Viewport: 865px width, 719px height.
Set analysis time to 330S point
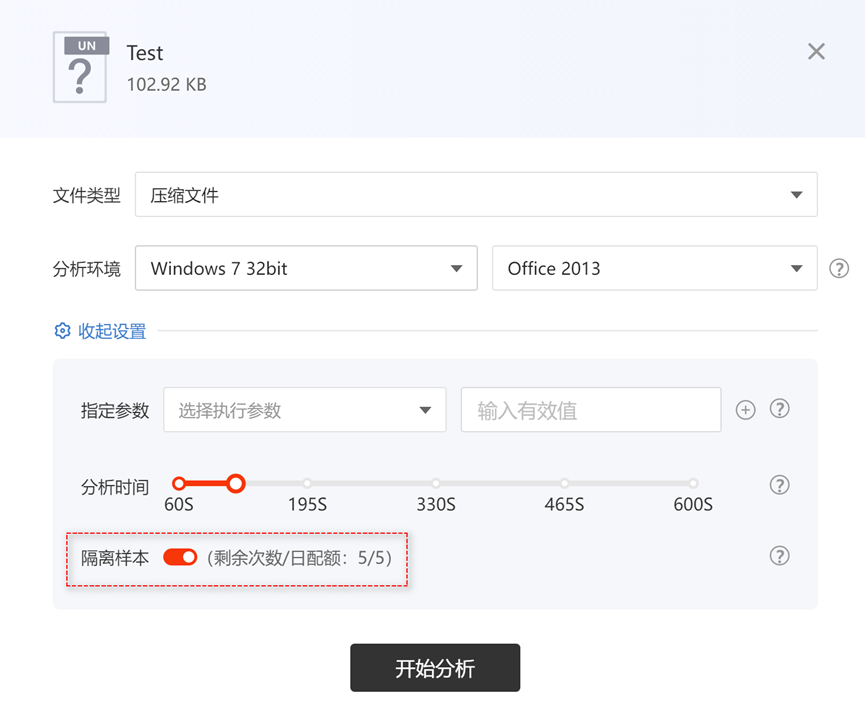click(x=436, y=483)
